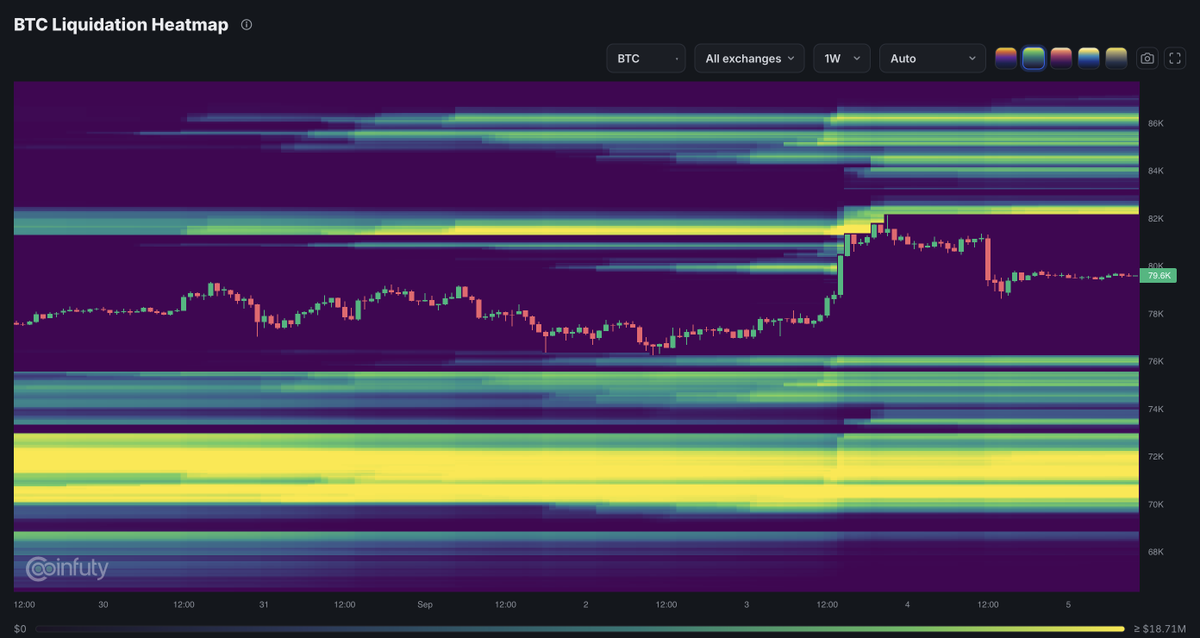The width and height of the screenshot is (1200, 638).
Task: Click the 31 date label on time axis
Action: point(264,605)
